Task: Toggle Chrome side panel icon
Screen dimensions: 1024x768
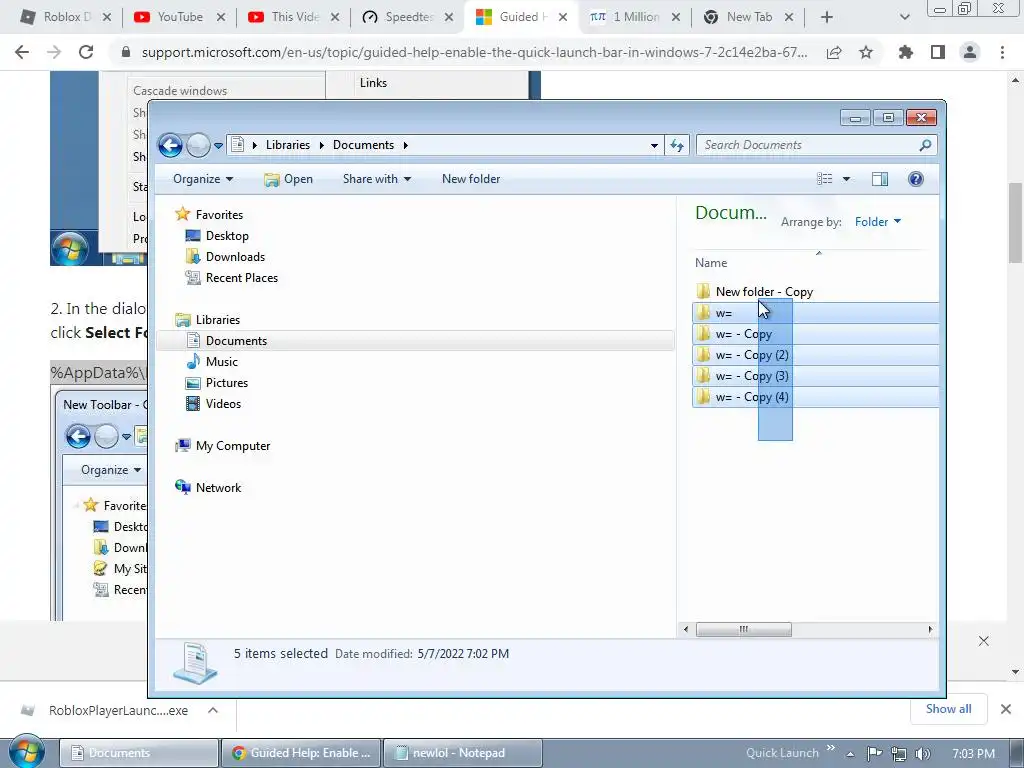Action: 938,52
